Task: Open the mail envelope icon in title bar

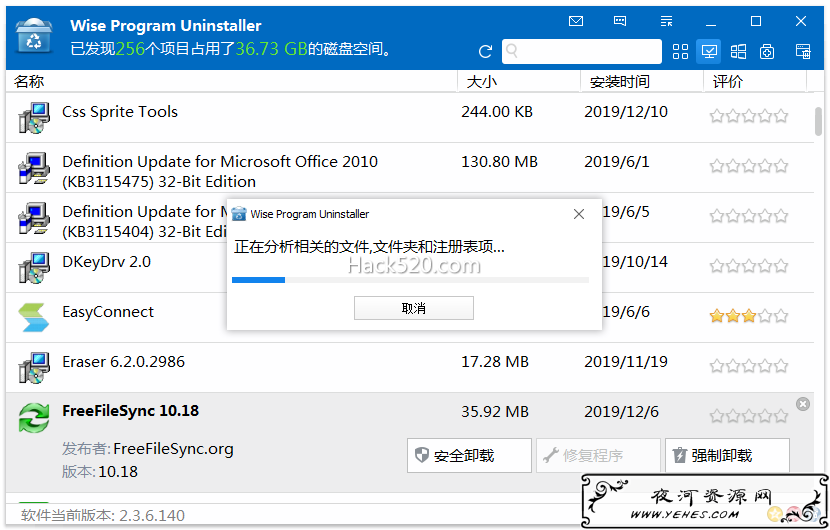Action: [575, 21]
